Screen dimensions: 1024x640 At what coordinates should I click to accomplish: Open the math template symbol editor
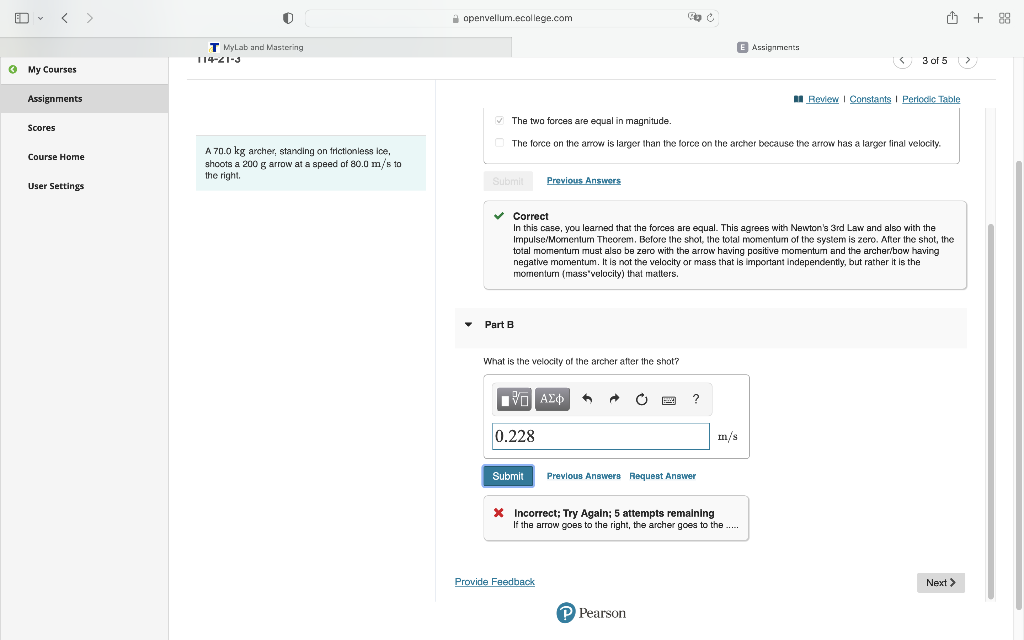tap(512, 398)
